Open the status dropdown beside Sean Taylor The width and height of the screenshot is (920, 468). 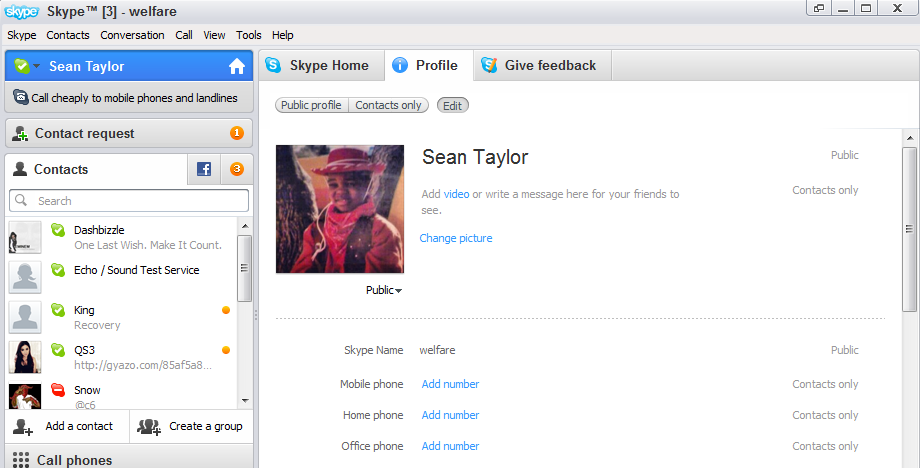(37, 66)
